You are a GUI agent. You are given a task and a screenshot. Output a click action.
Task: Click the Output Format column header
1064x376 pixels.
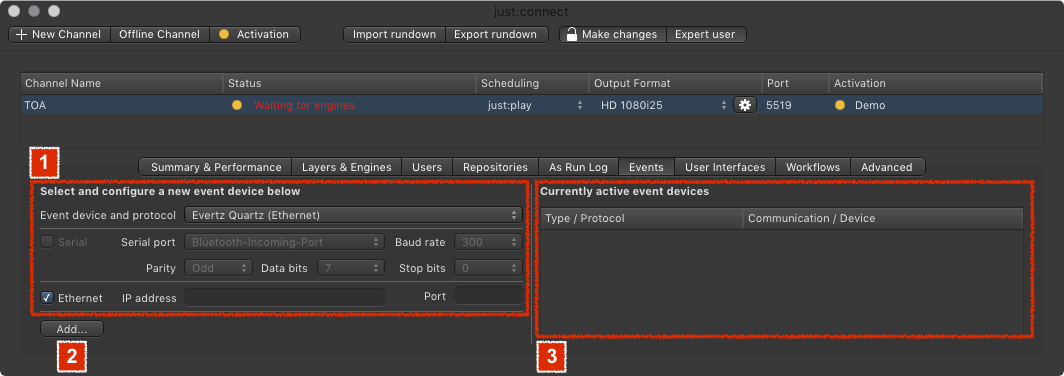675,83
